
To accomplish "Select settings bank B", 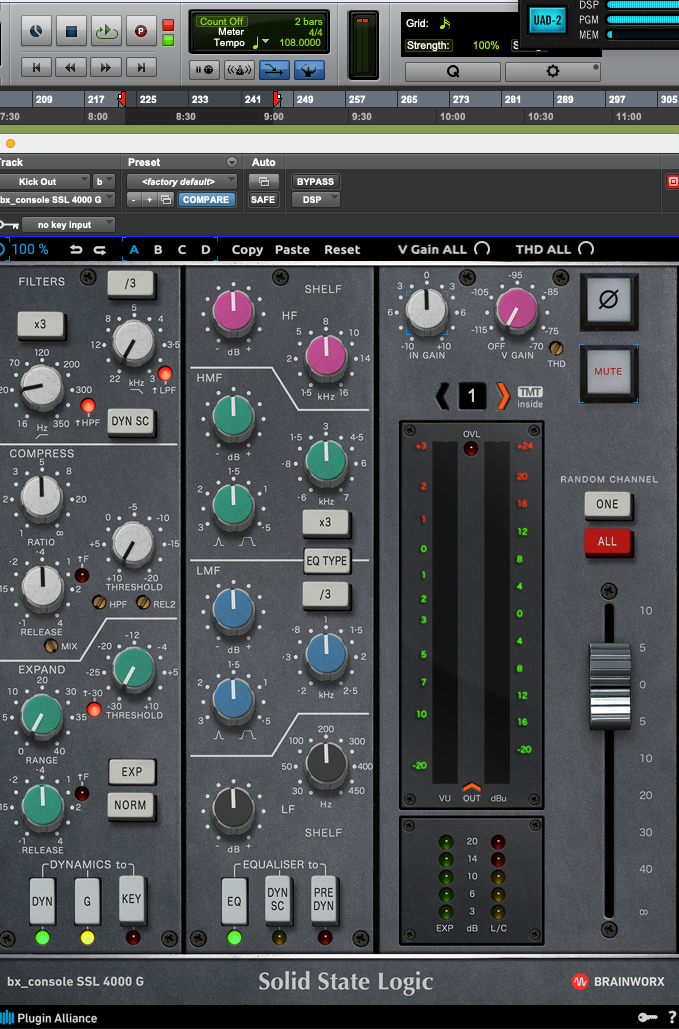I will 158,249.
